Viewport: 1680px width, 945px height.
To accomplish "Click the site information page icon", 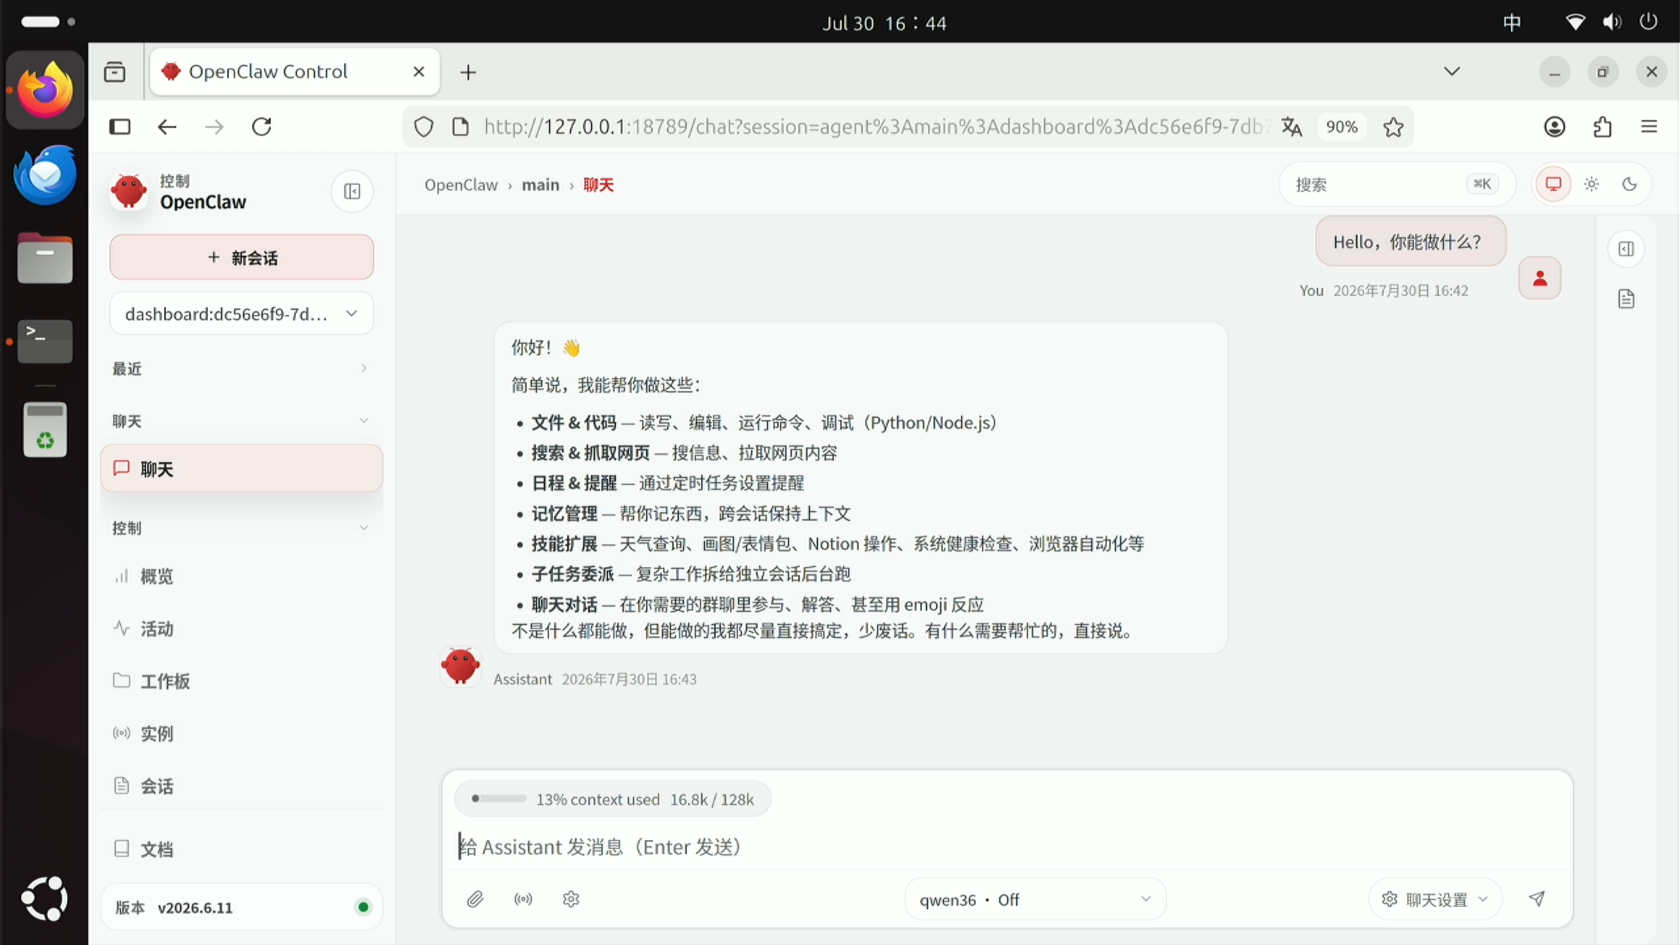I will [460, 127].
